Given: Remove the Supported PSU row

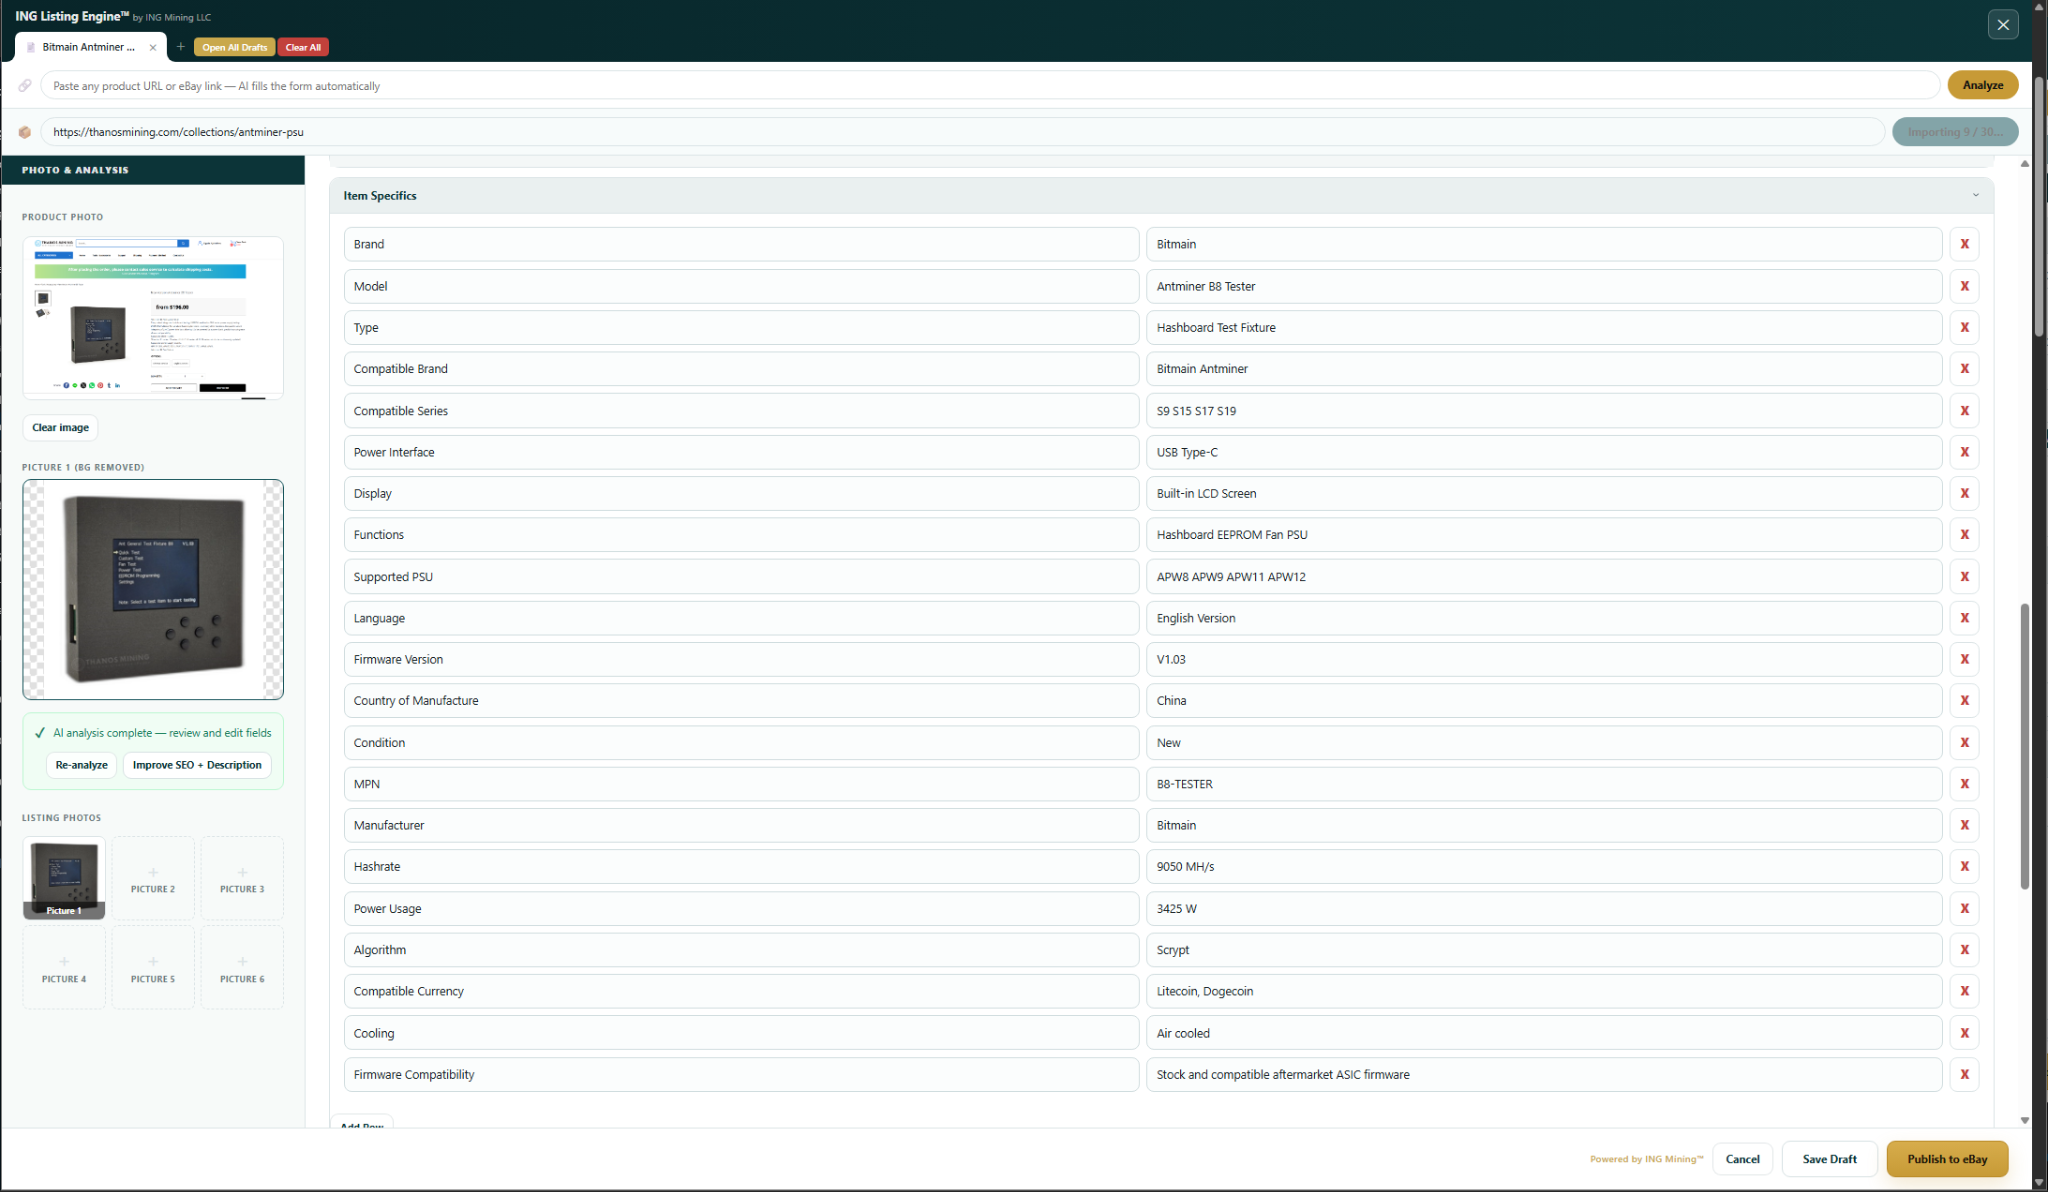Looking at the screenshot, I should [1964, 577].
